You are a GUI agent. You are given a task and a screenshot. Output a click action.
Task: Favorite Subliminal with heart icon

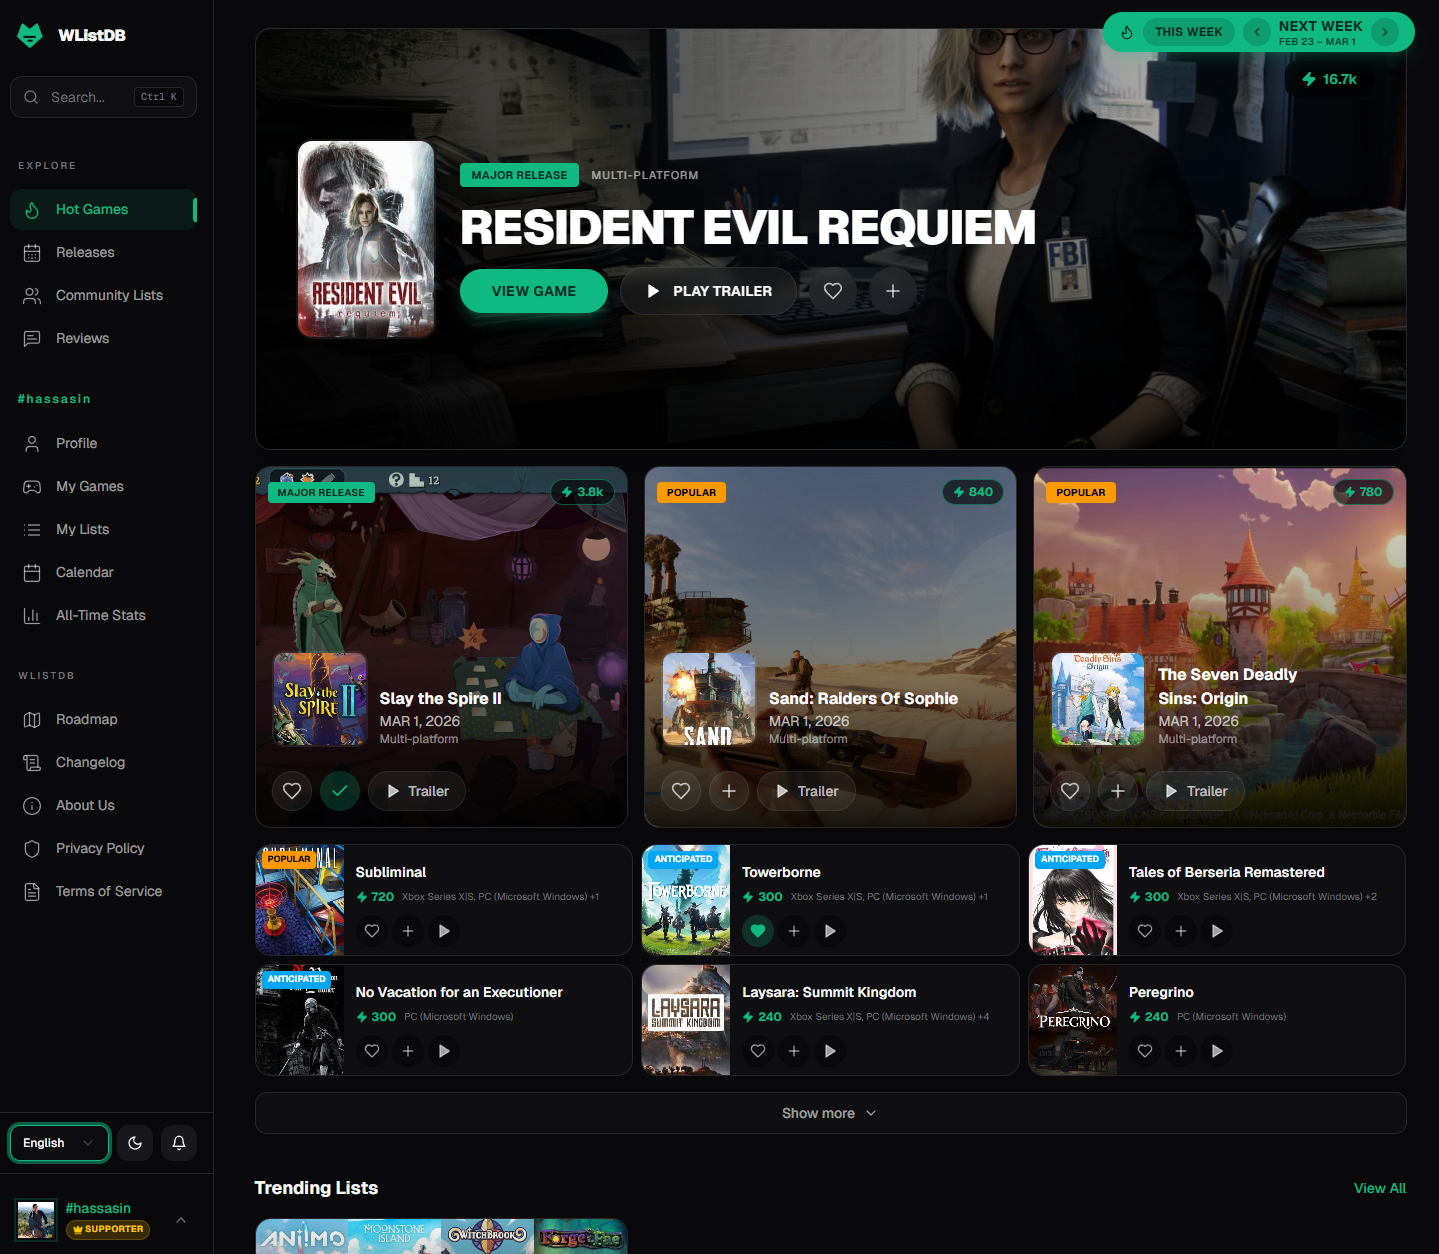[372, 931]
